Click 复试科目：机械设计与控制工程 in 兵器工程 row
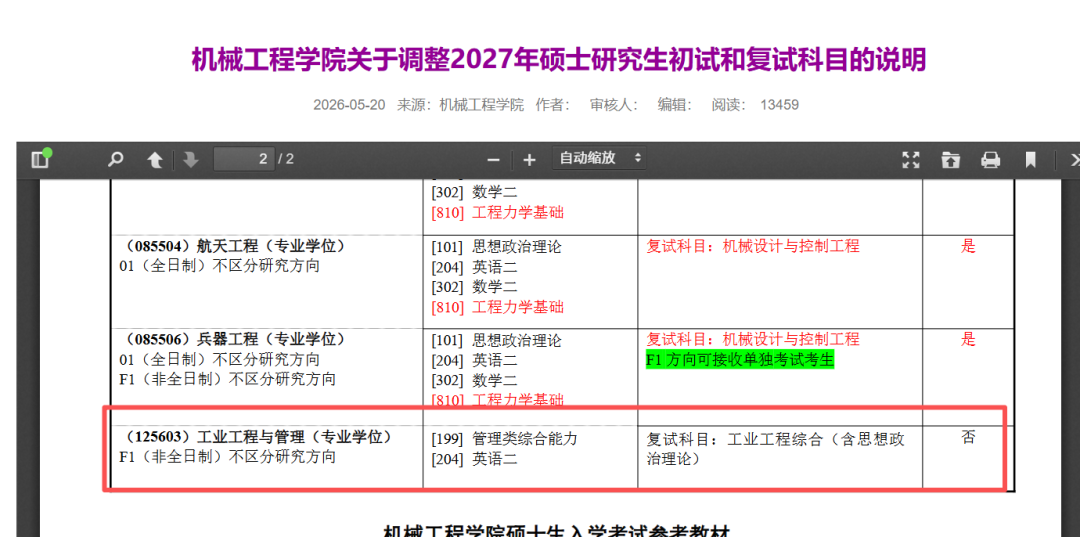Viewport: 1080px width, 537px height. (x=753, y=339)
